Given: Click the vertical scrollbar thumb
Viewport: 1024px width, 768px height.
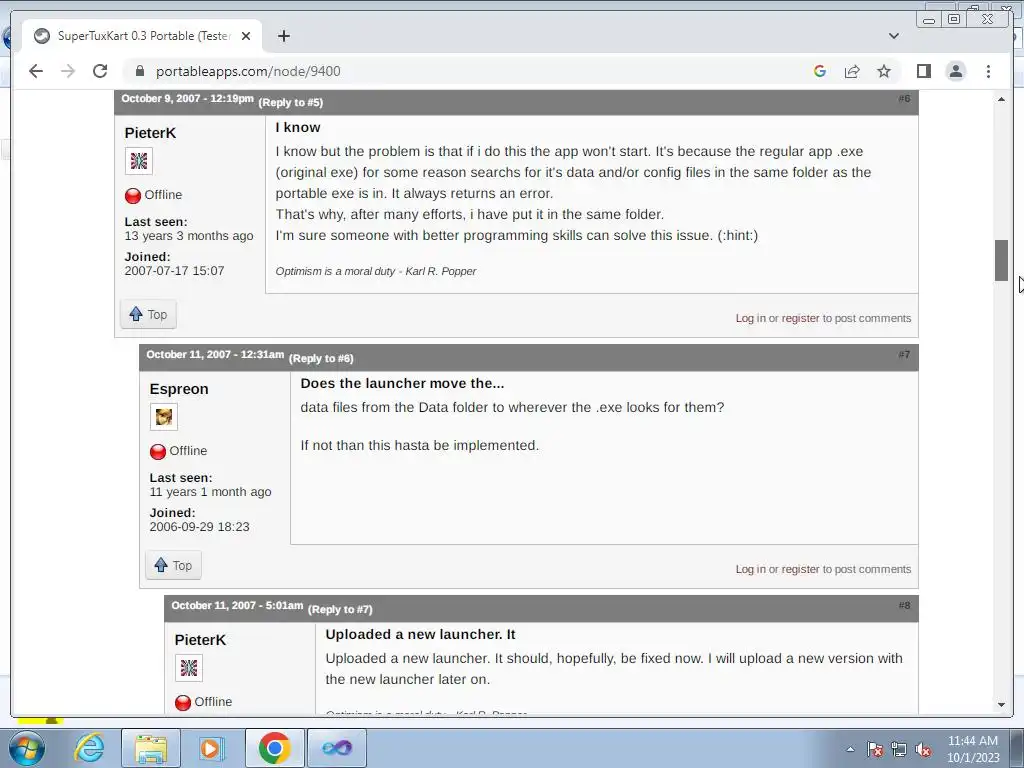Looking at the screenshot, I should point(1001,261).
